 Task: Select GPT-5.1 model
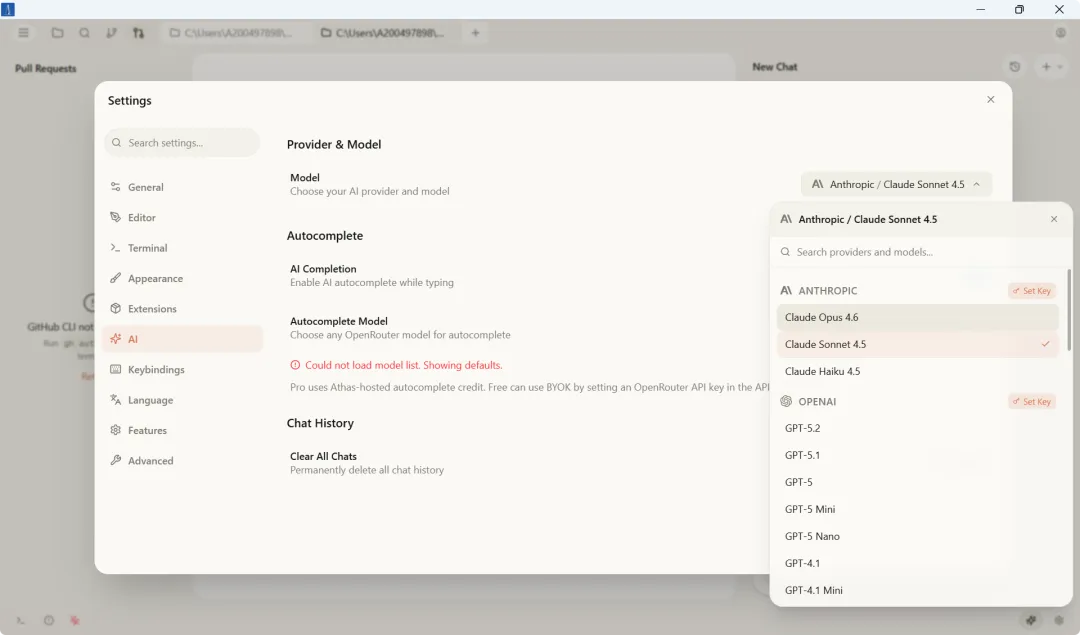pos(917,455)
